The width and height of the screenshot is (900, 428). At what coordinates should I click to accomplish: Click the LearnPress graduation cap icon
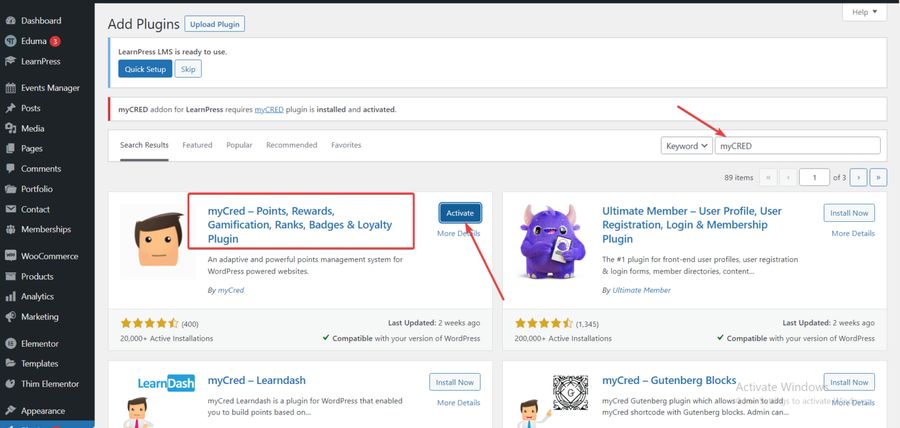pyautogui.click(x=10, y=61)
